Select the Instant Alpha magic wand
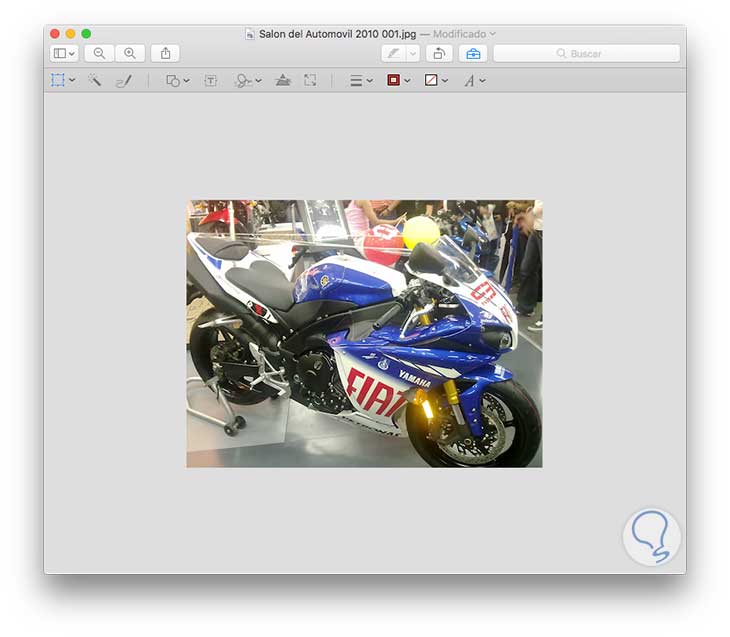The width and height of the screenshot is (730, 637). 95,80
